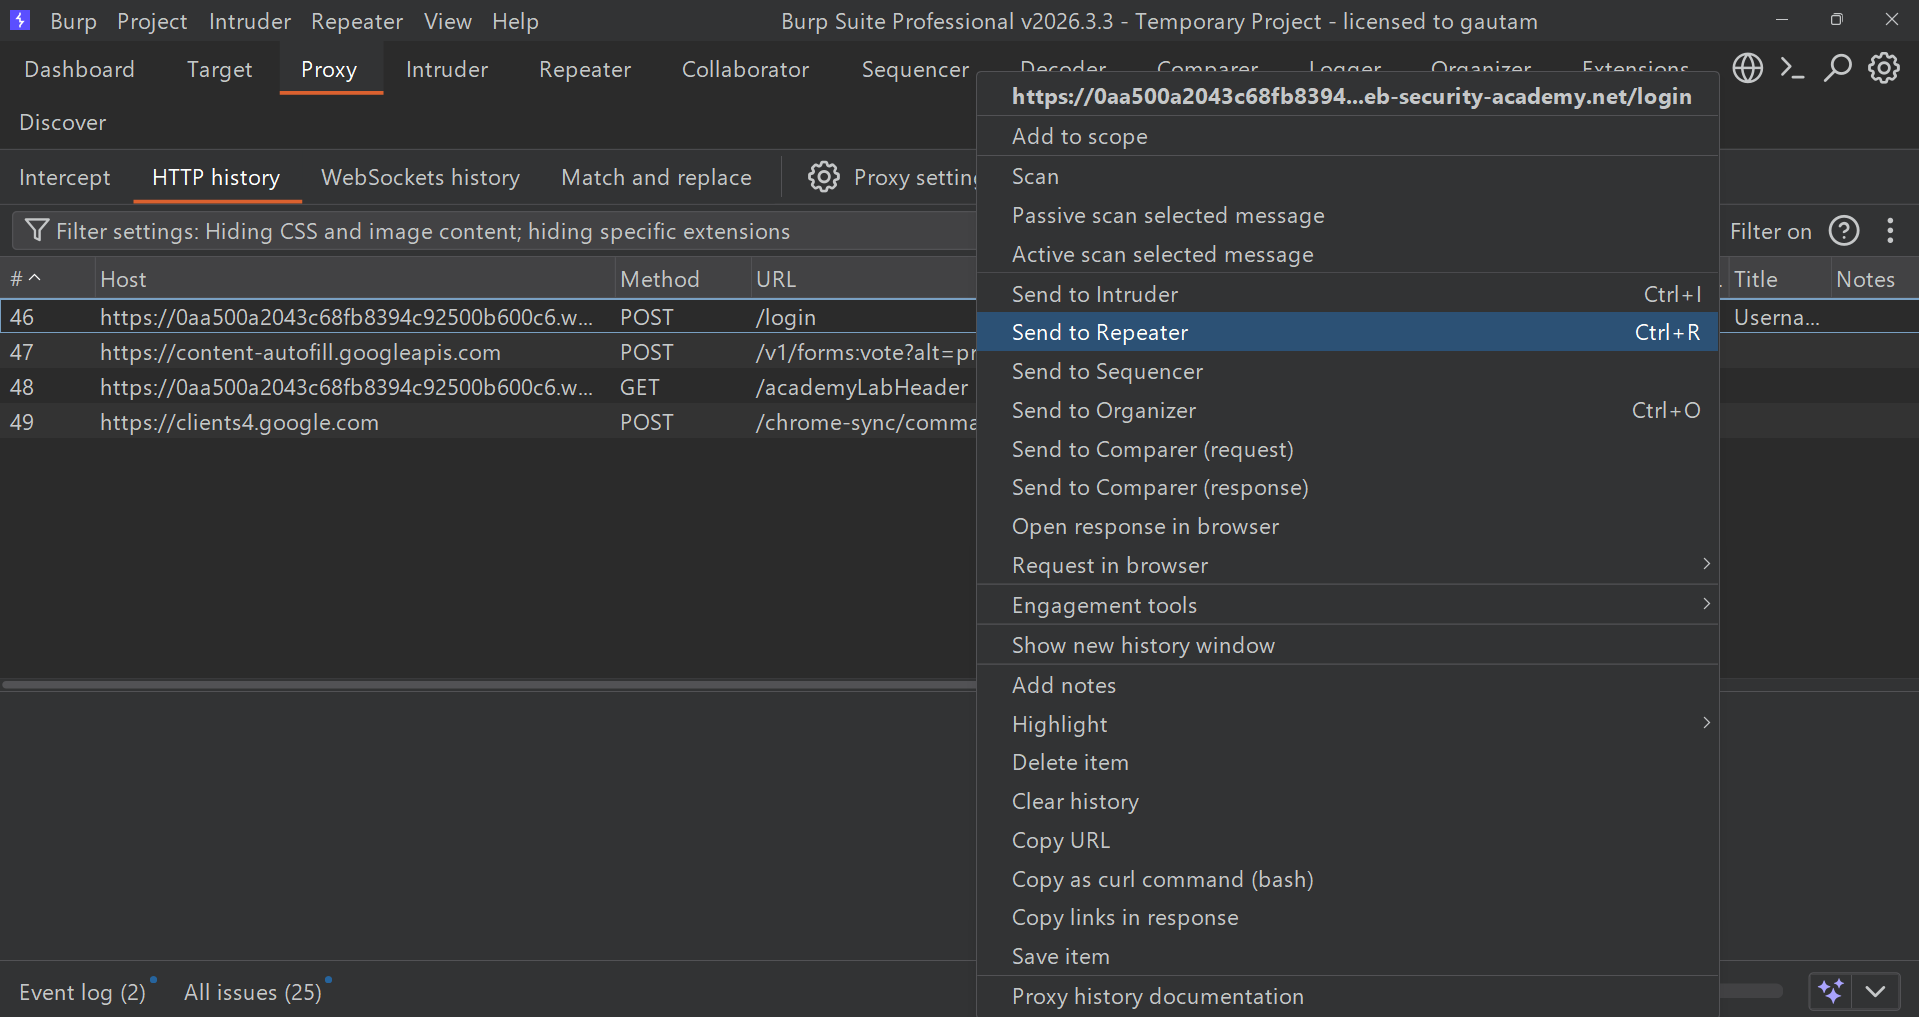Open the three-dot options menu
The image size is (1919, 1017).
1890,231
